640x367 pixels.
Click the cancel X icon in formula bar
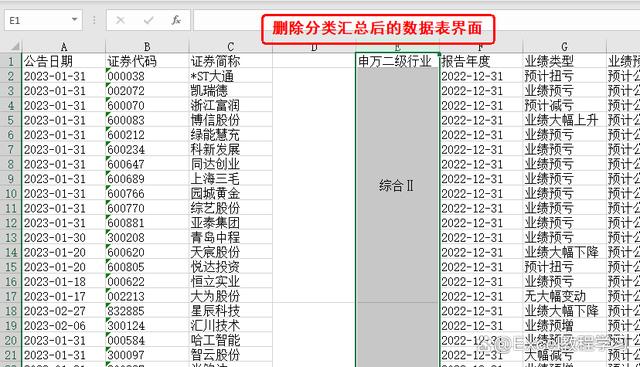pos(120,20)
